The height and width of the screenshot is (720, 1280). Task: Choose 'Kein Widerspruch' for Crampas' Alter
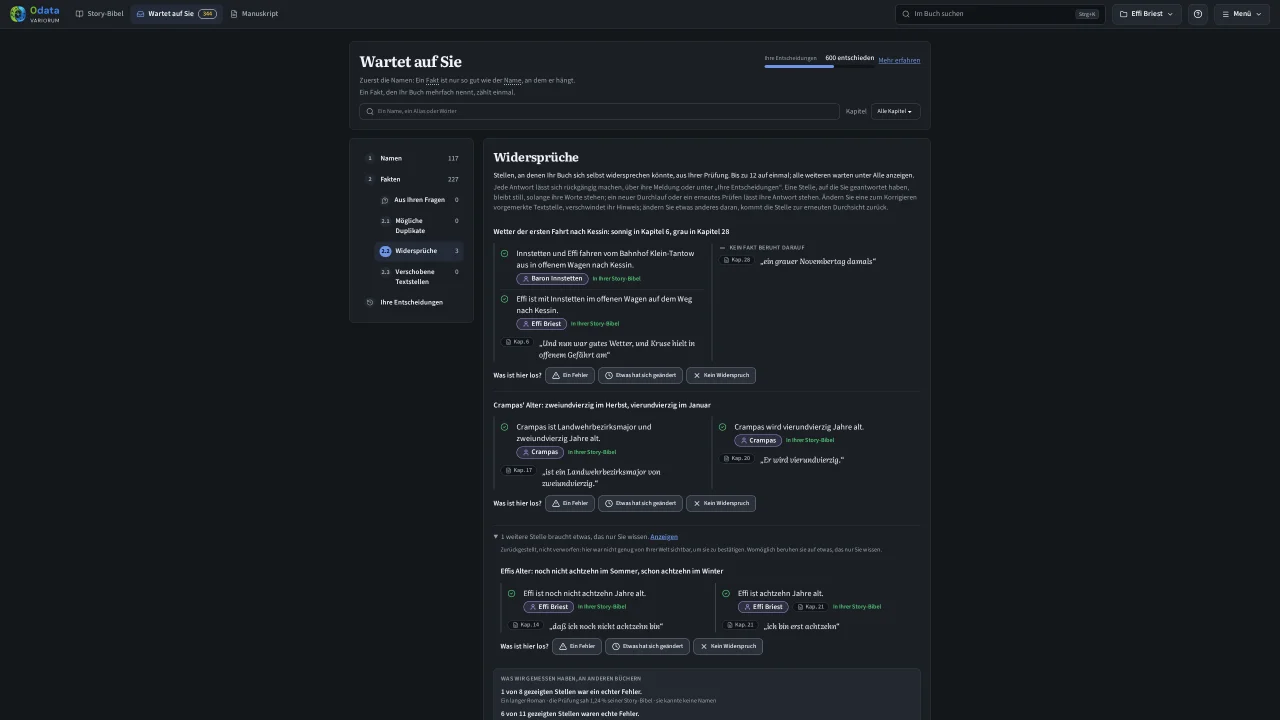click(x=720, y=503)
